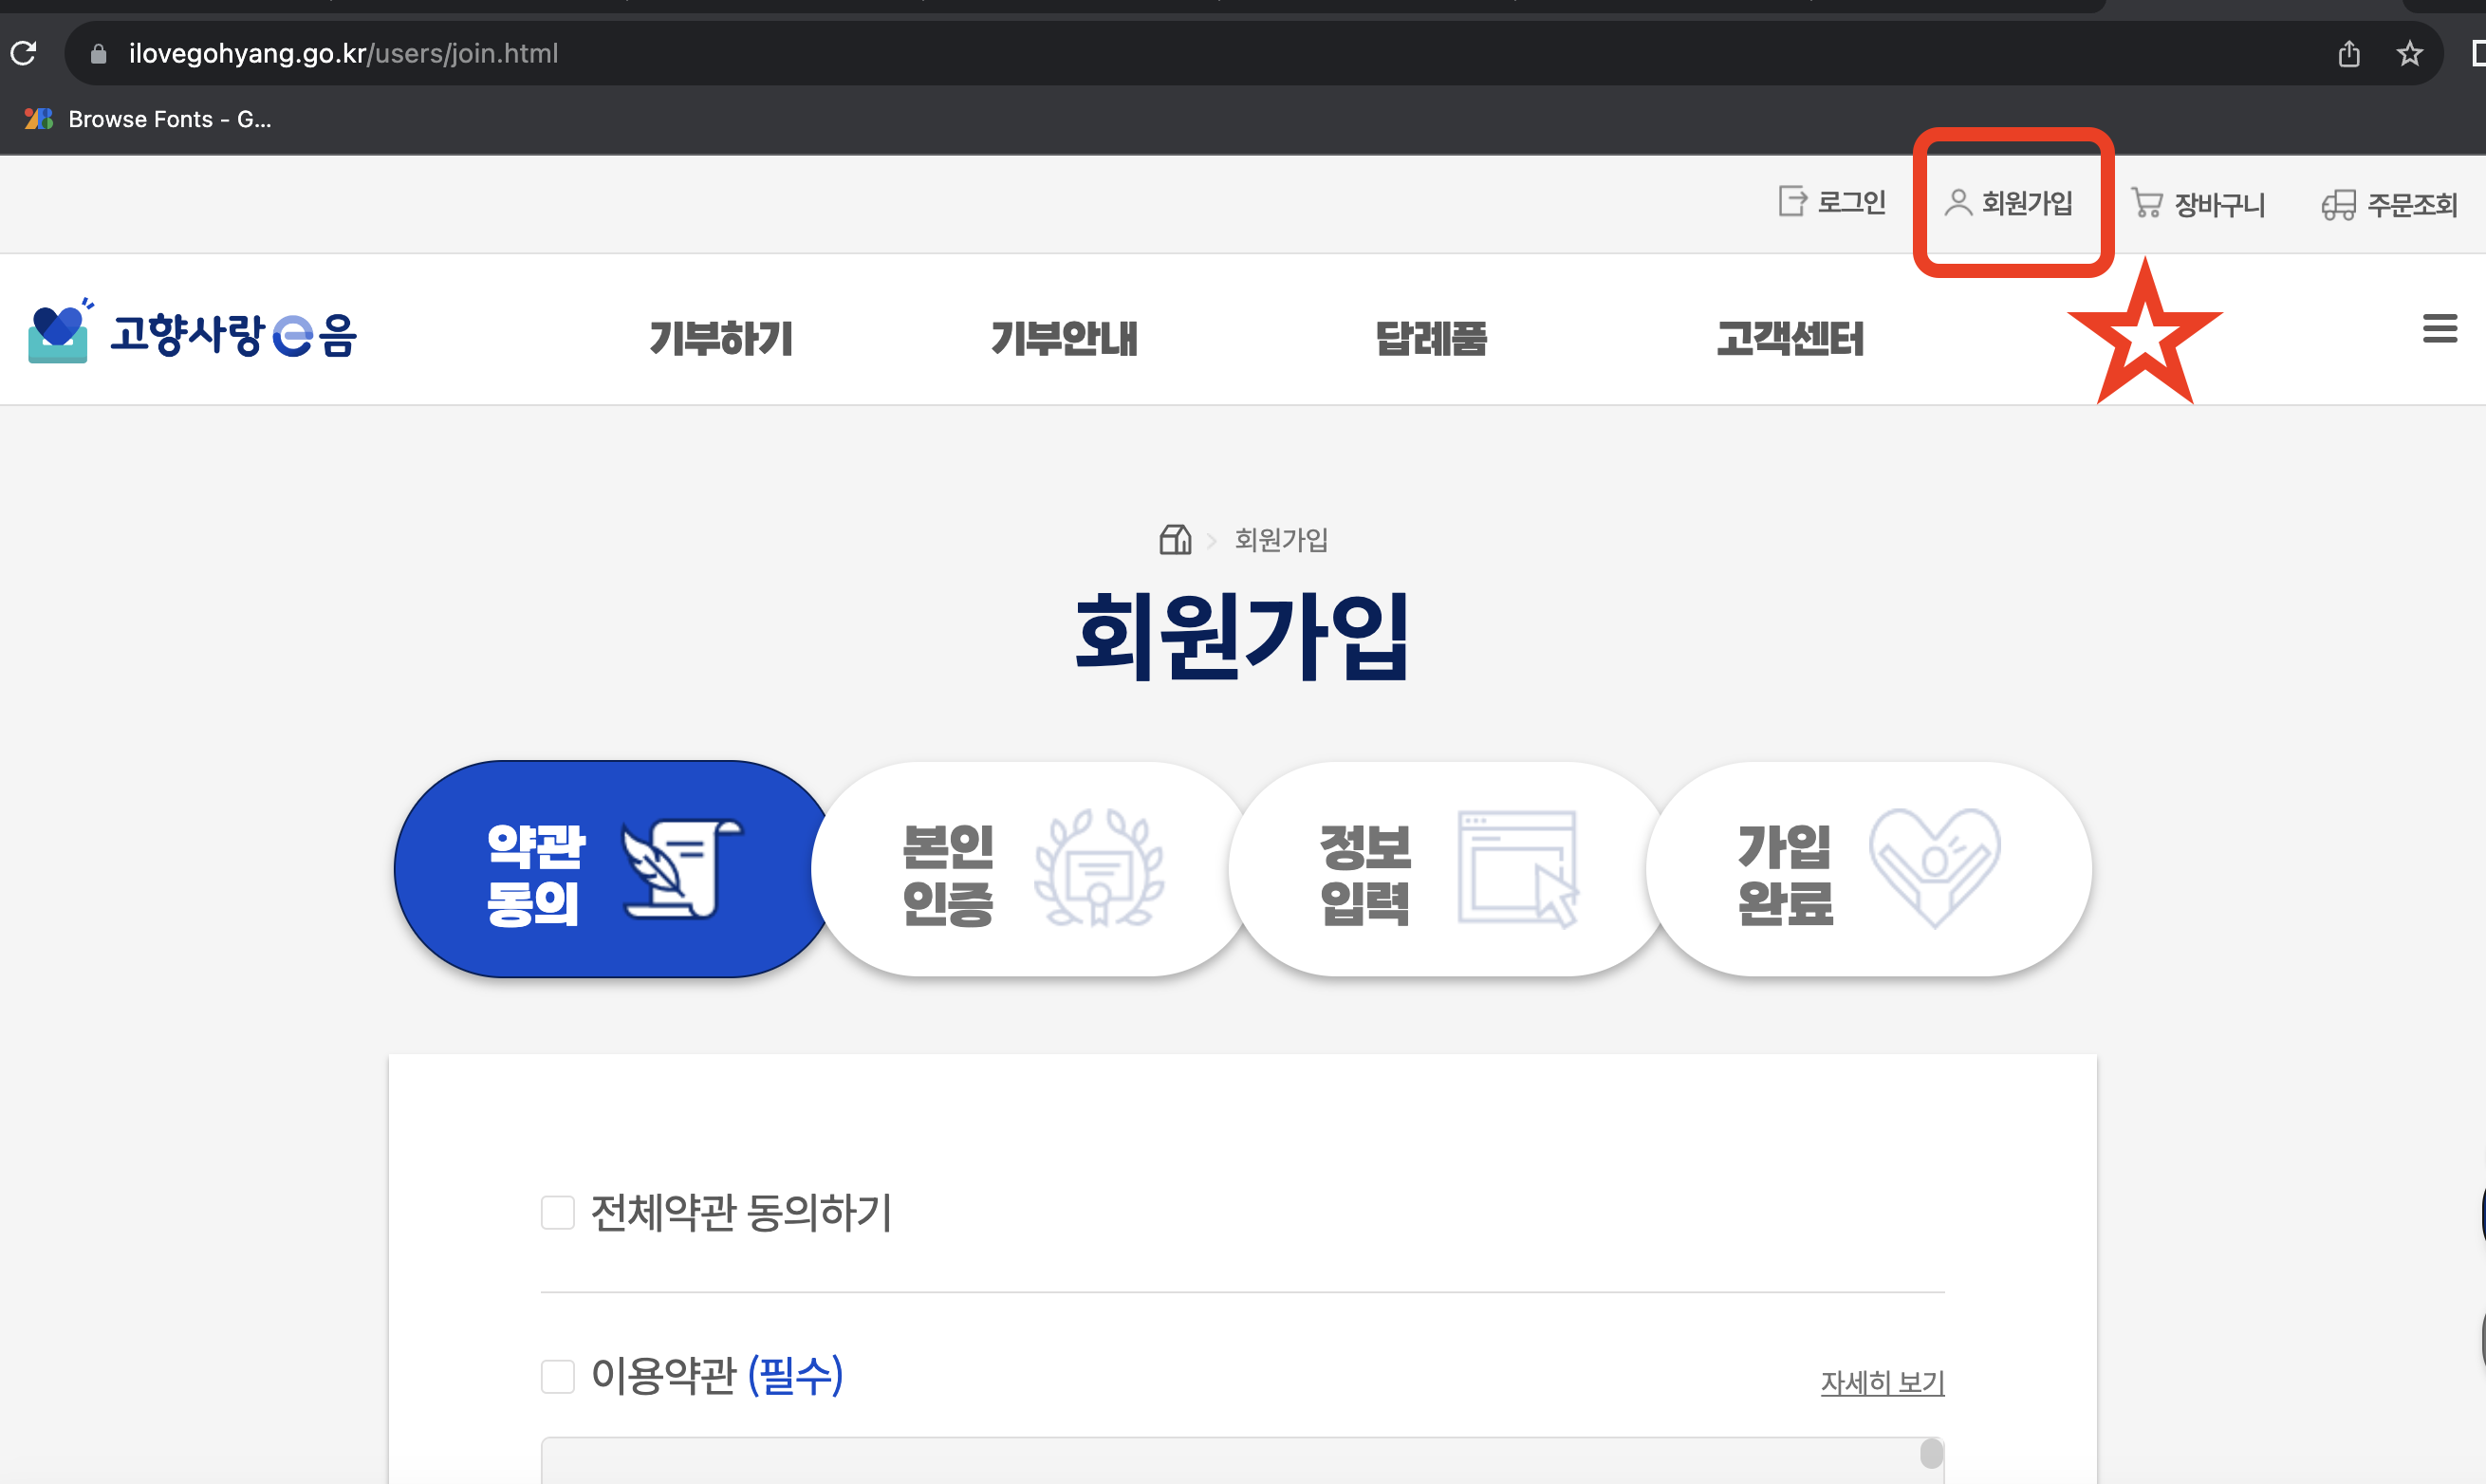Expand the 답례품 menu
2486x1484 pixels.
tap(1431, 338)
